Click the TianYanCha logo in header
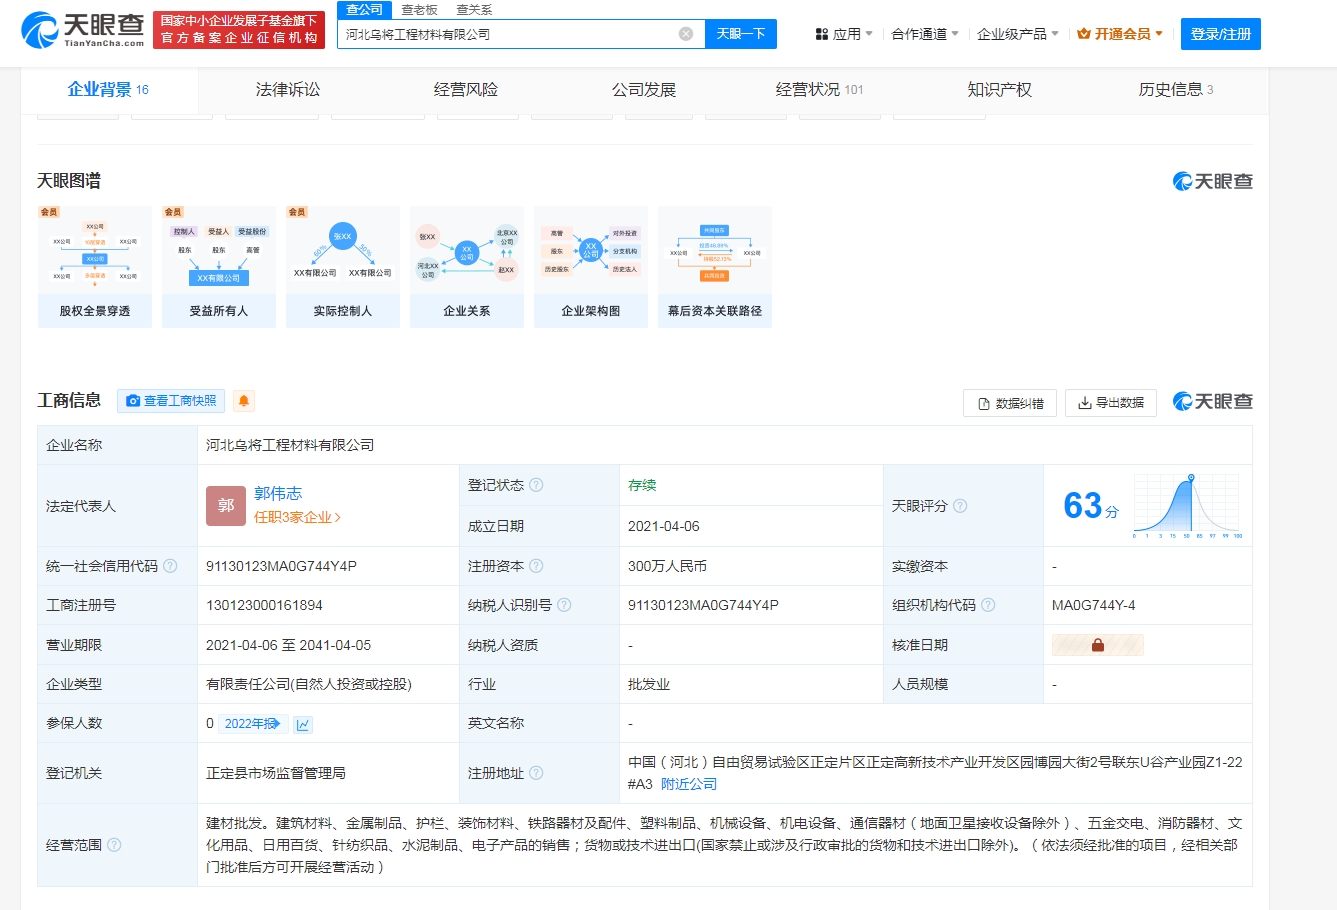 point(83,30)
